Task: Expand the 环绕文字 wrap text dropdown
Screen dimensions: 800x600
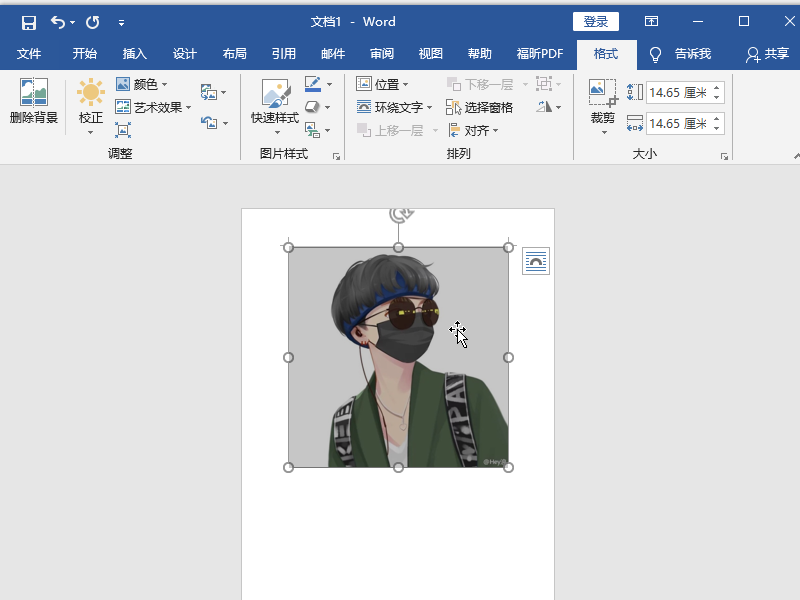Action: [x=394, y=107]
